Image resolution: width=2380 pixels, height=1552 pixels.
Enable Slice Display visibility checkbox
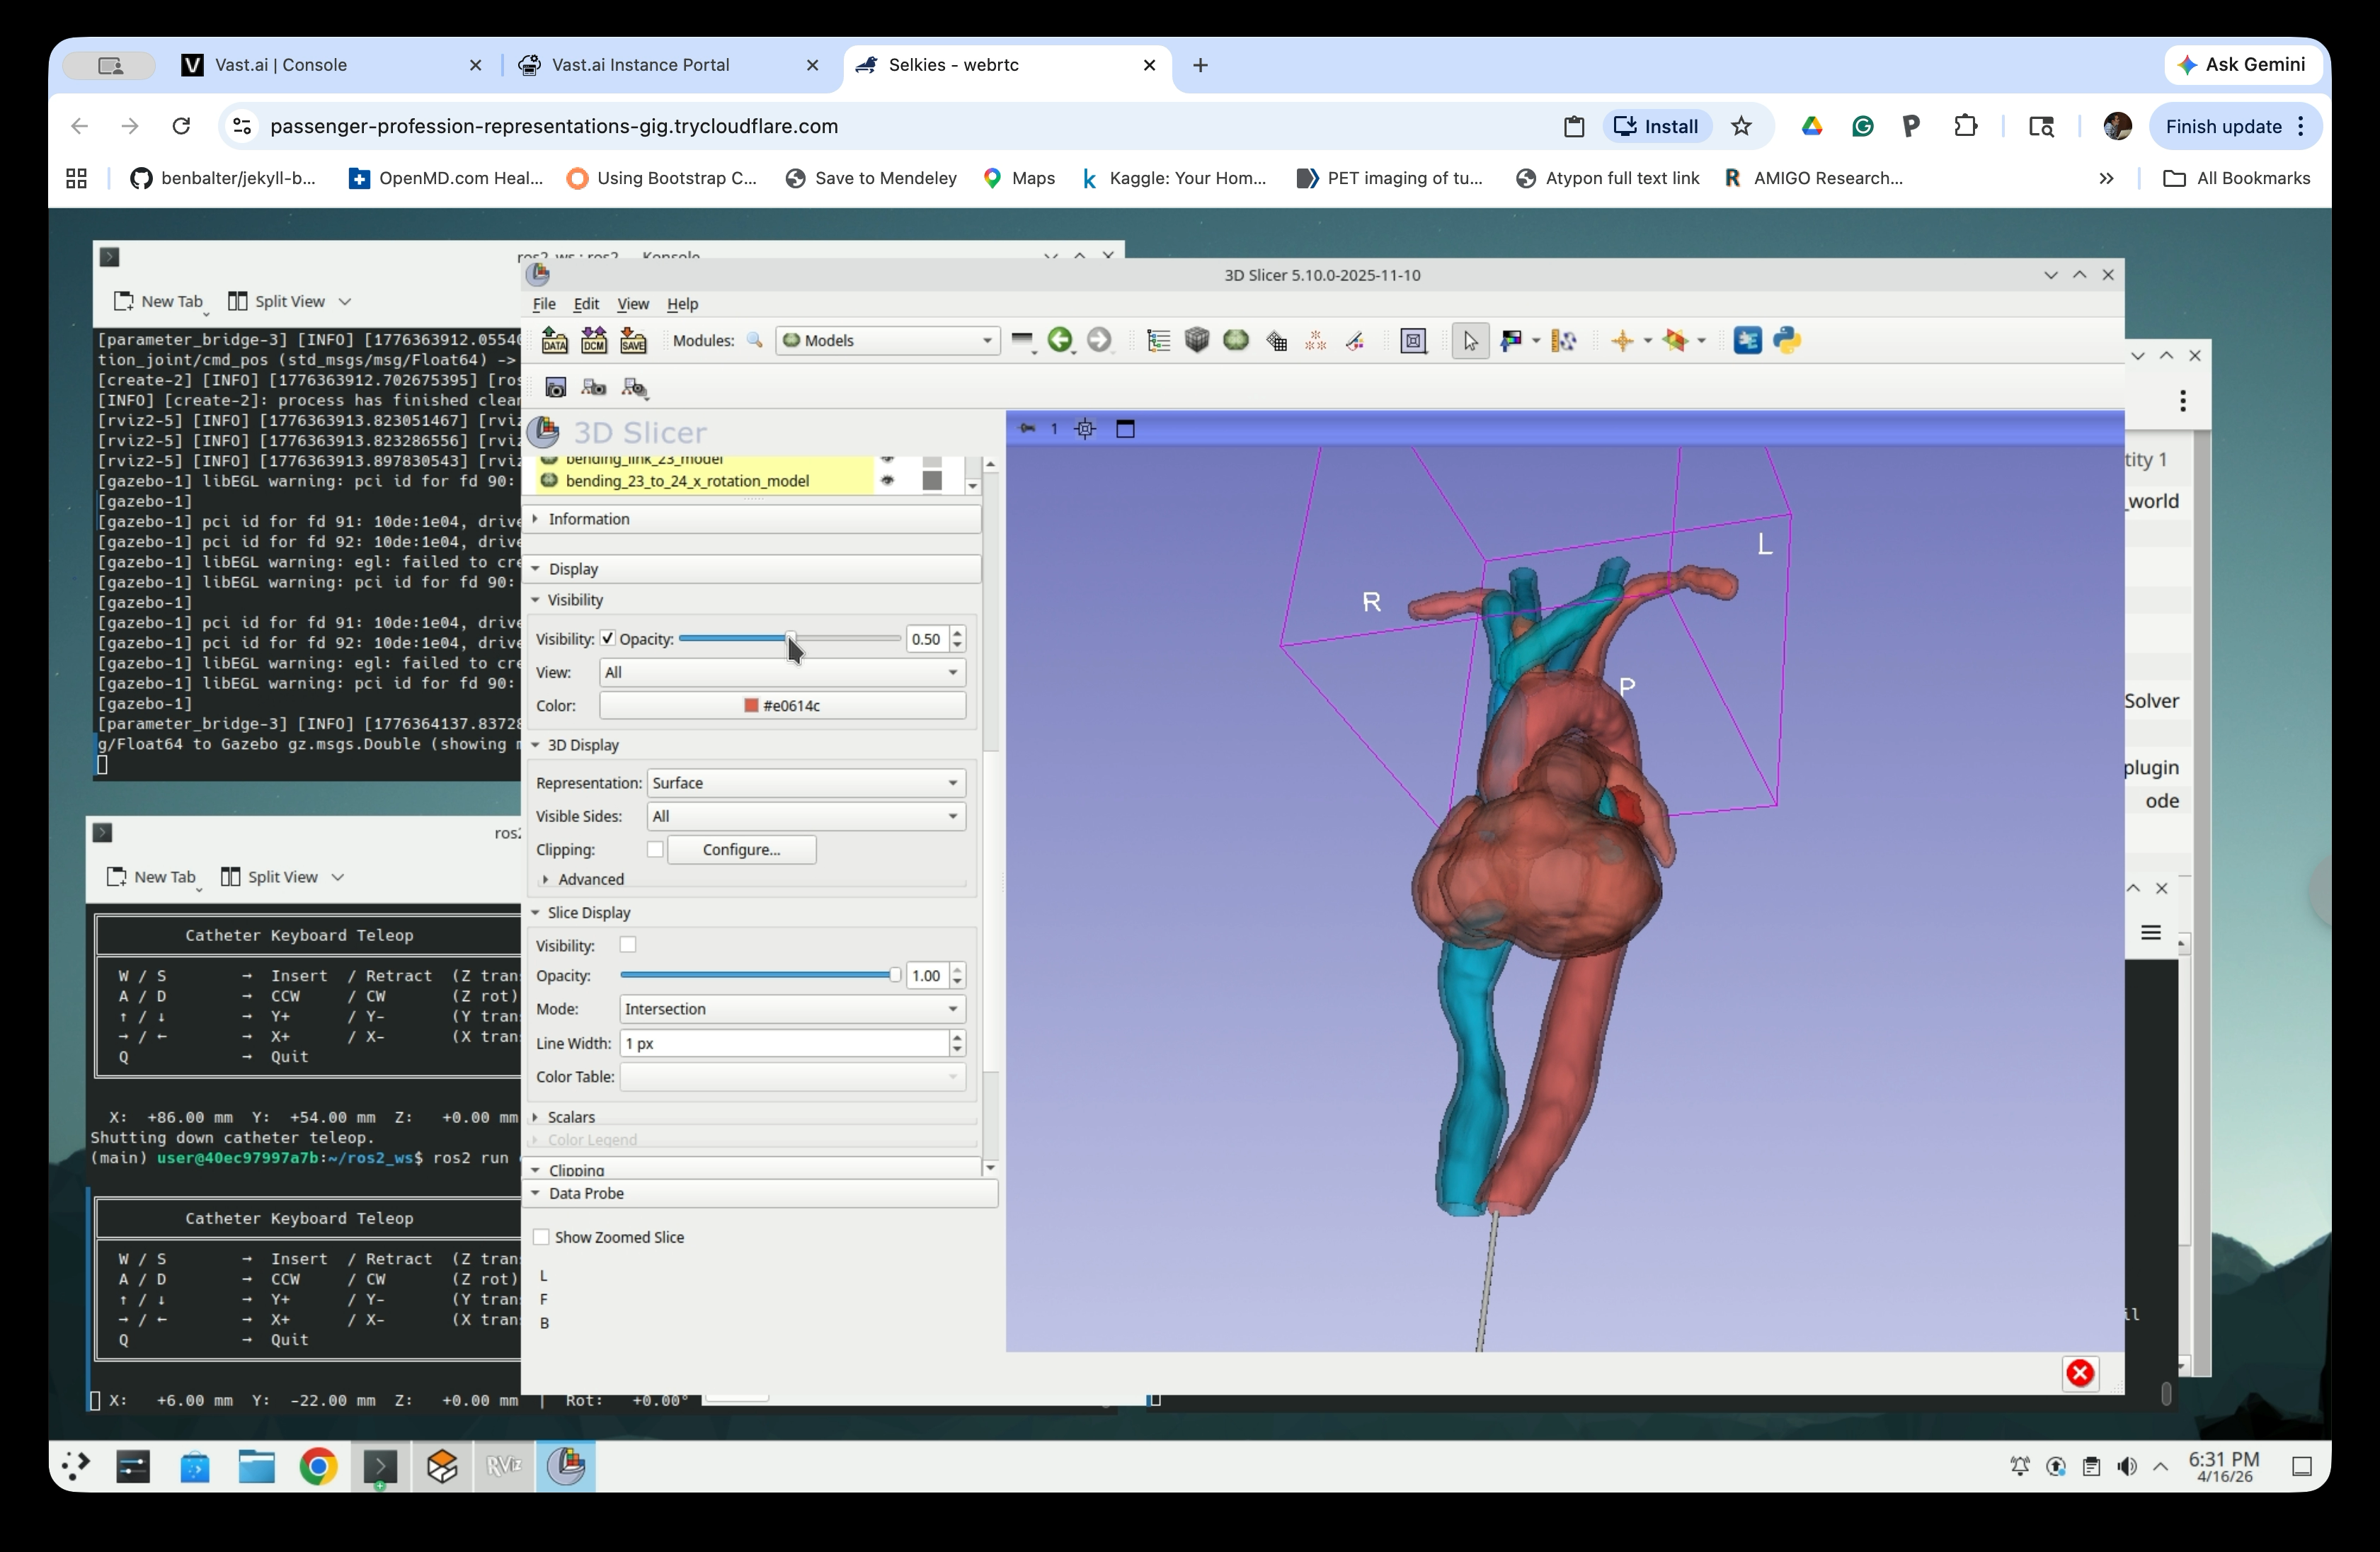[x=628, y=944]
